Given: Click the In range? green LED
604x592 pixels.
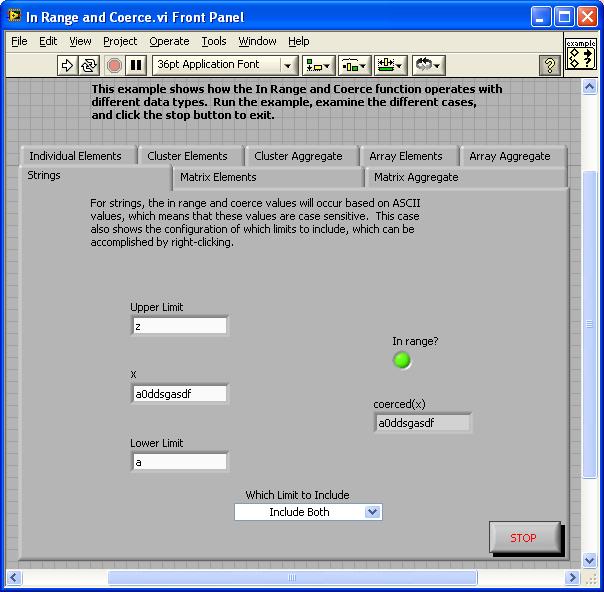Looking at the screenshot, I should pyautogui.click(x=402, y=360).
